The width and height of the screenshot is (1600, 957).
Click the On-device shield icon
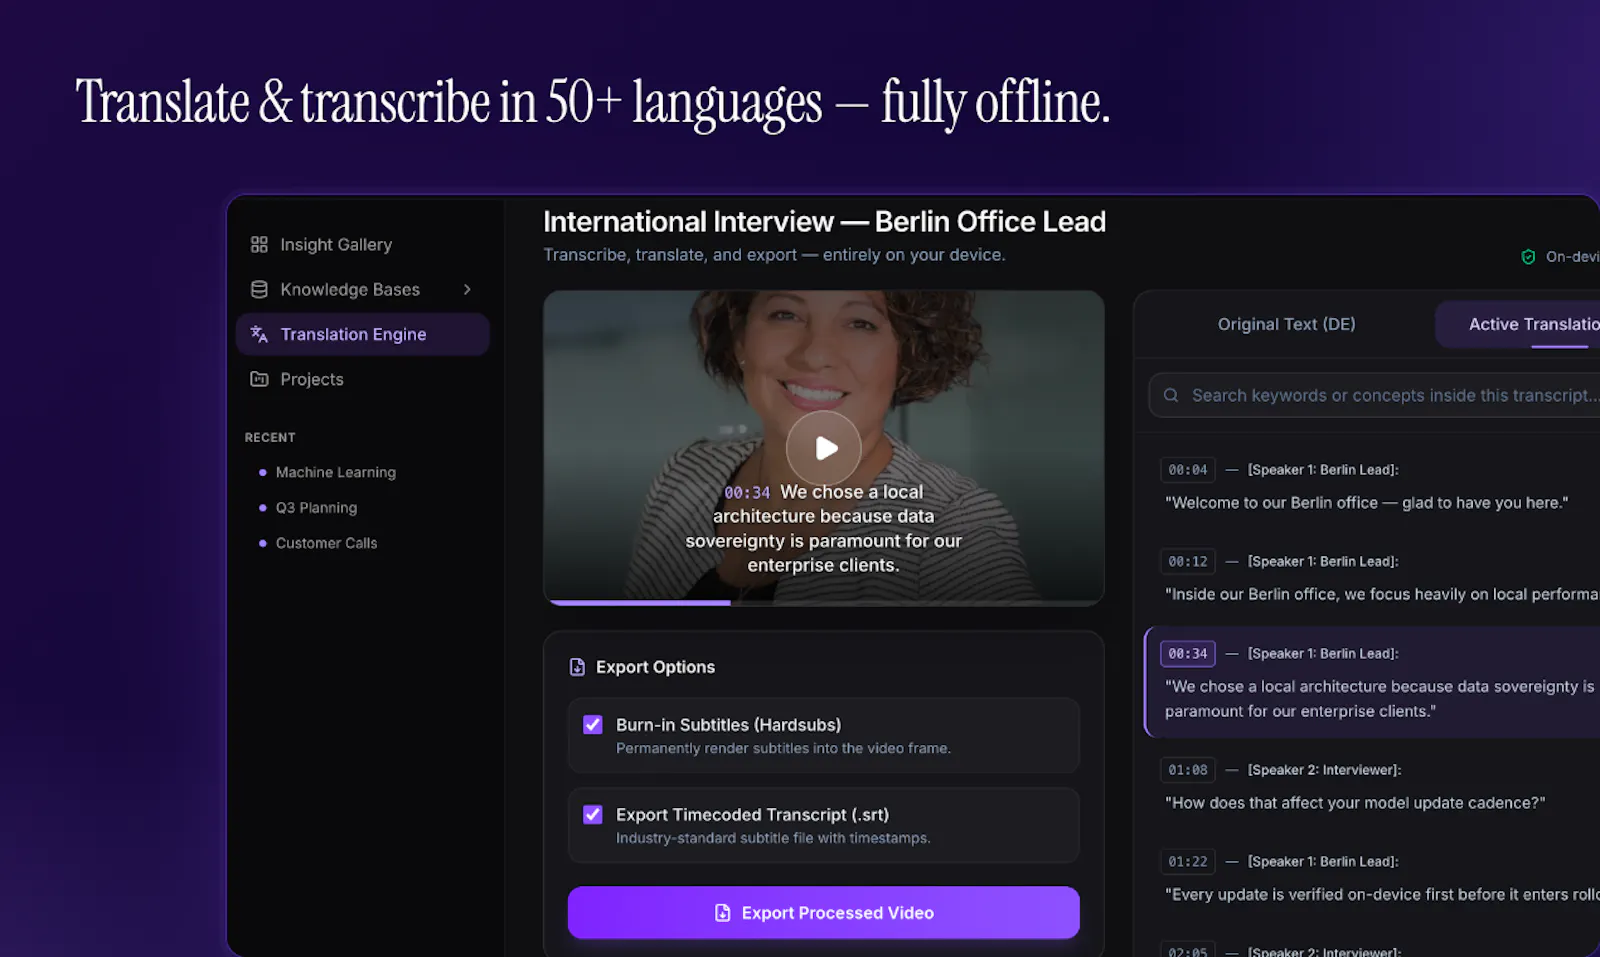pos(1528,257)
